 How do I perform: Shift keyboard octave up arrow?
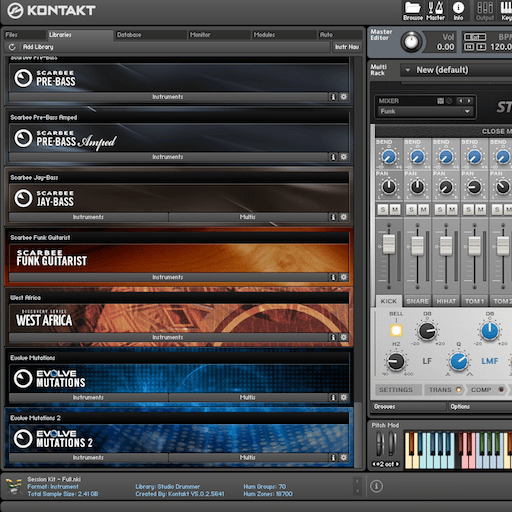[x=397, y=464]
